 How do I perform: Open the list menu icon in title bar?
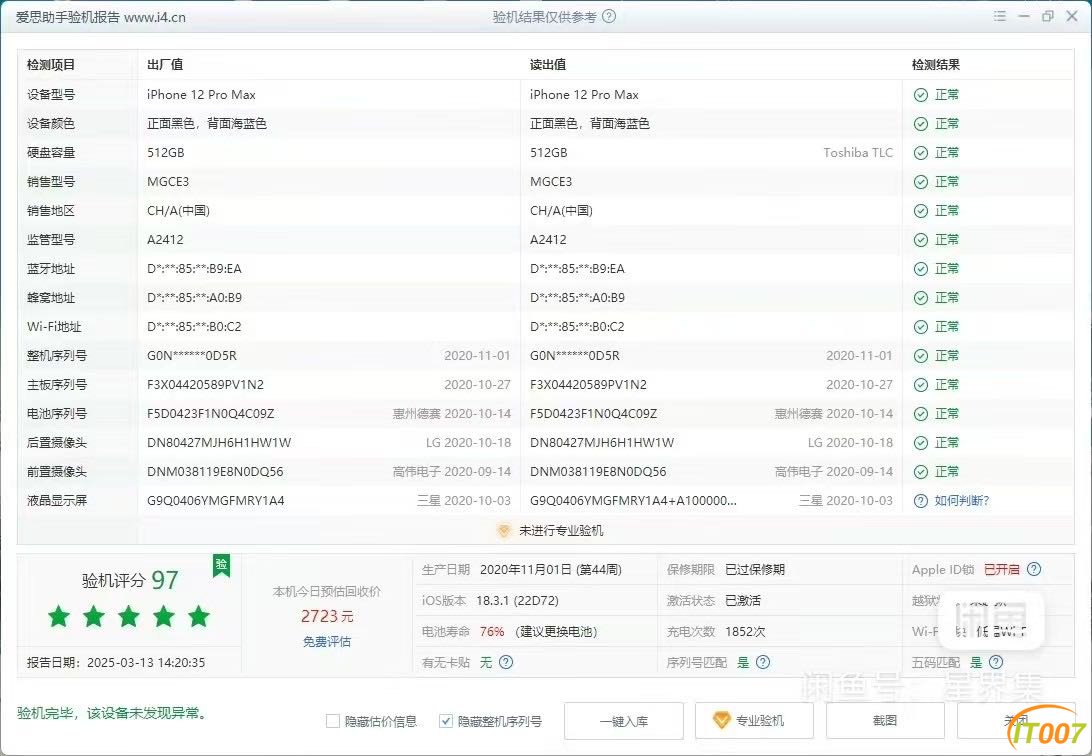click(999, 16)
